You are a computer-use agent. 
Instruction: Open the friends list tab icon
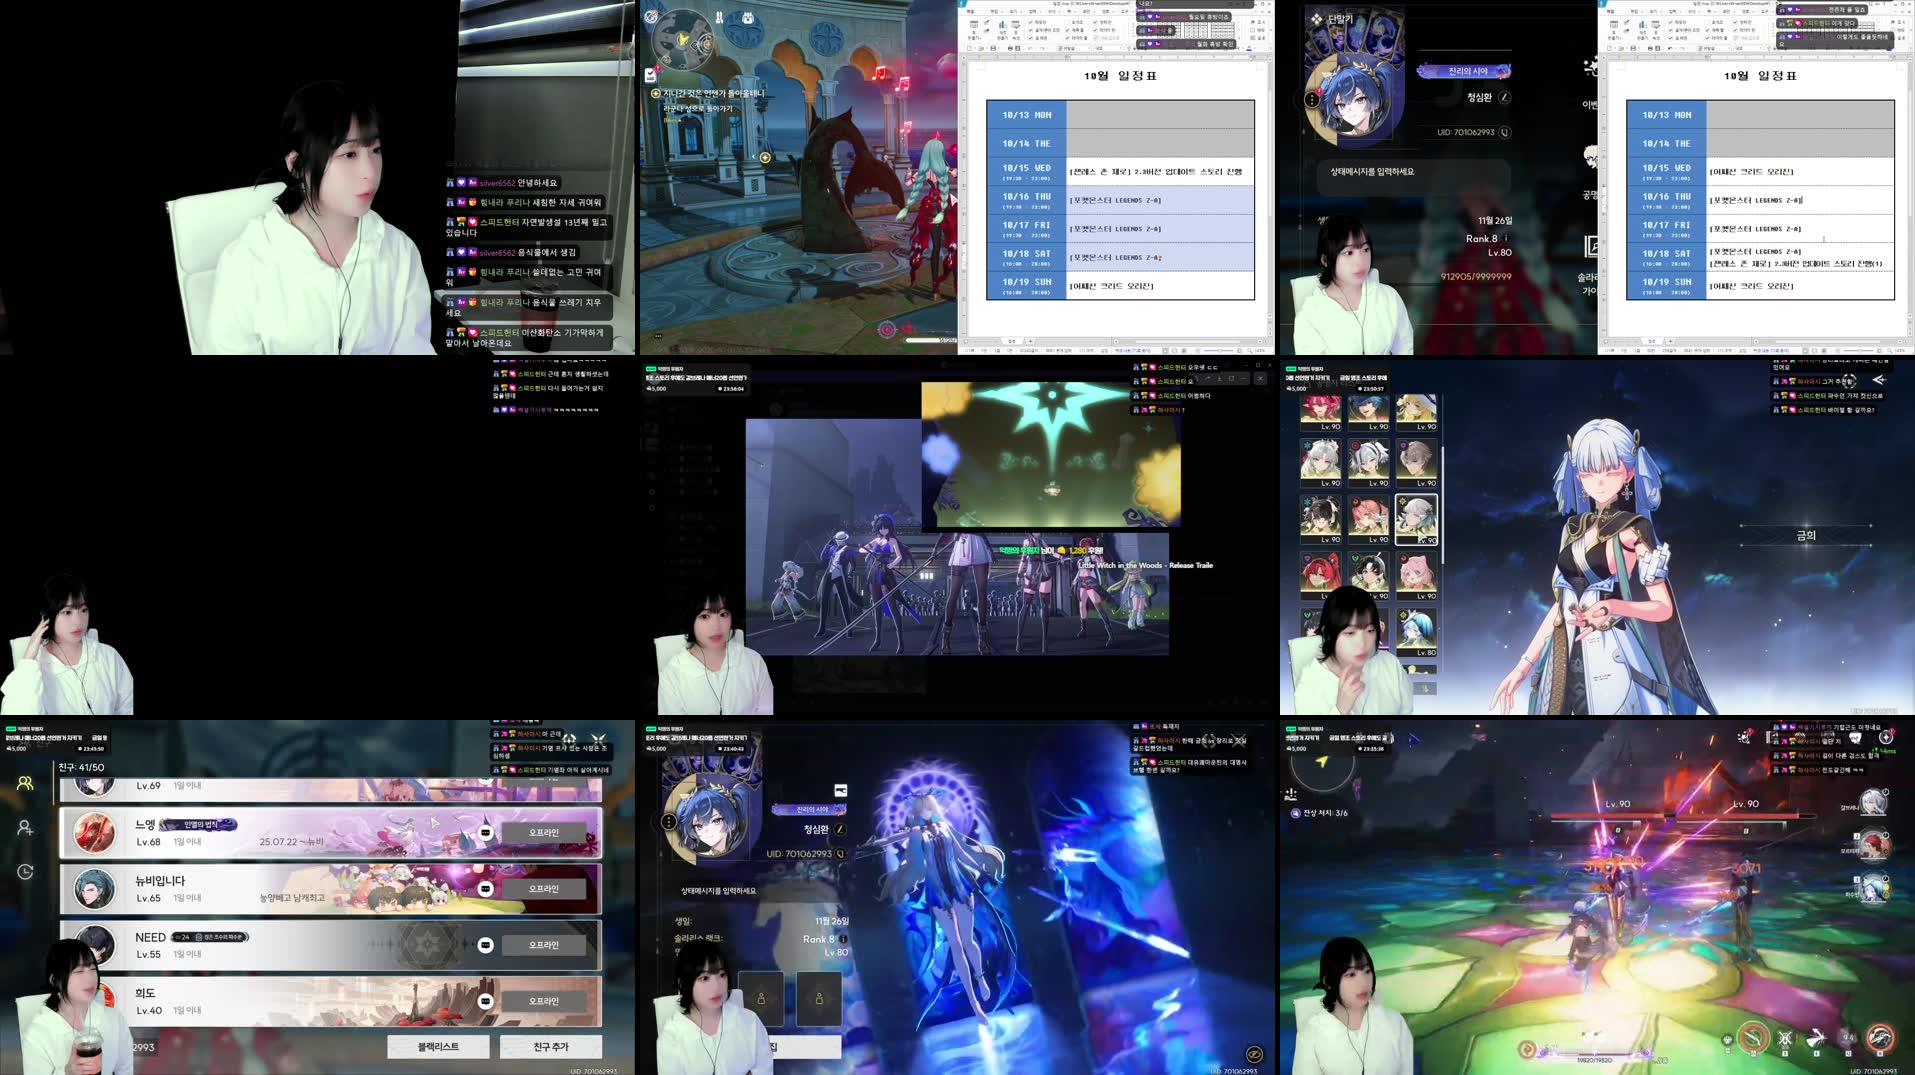point(25,784)
